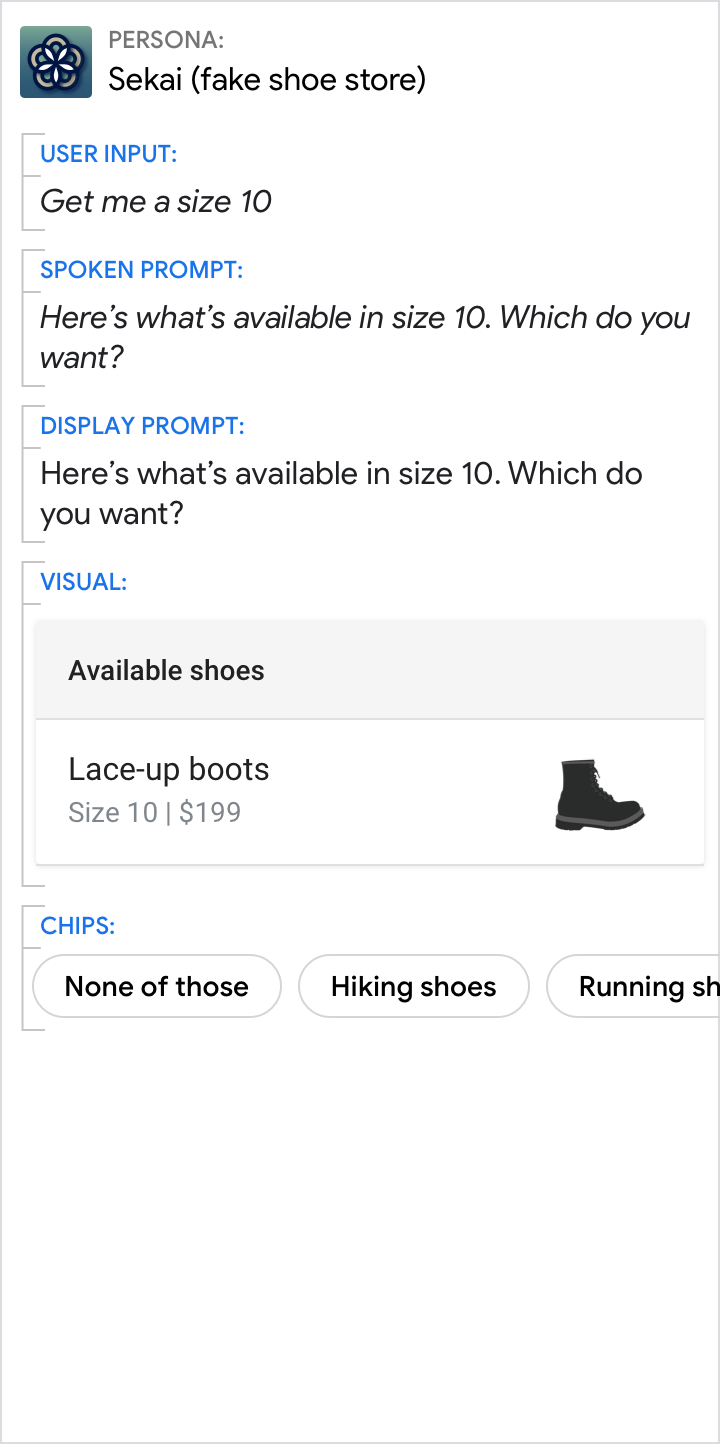
Task: Click the black lace-up boot image
Action: click(598, 794)
